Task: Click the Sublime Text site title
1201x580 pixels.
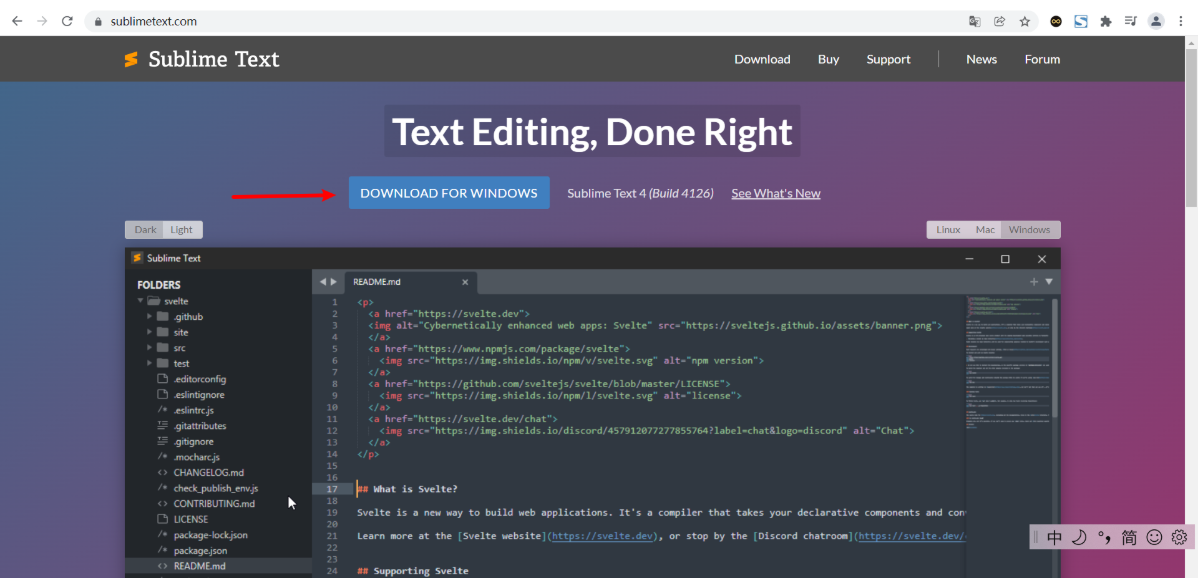Action: (214, 59)
